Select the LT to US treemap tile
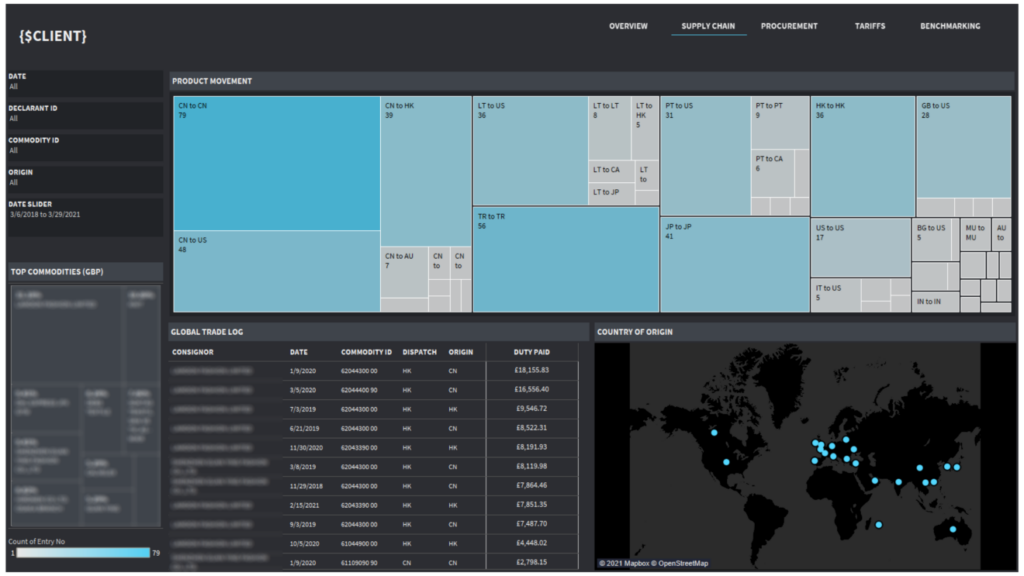 point(530,151)
